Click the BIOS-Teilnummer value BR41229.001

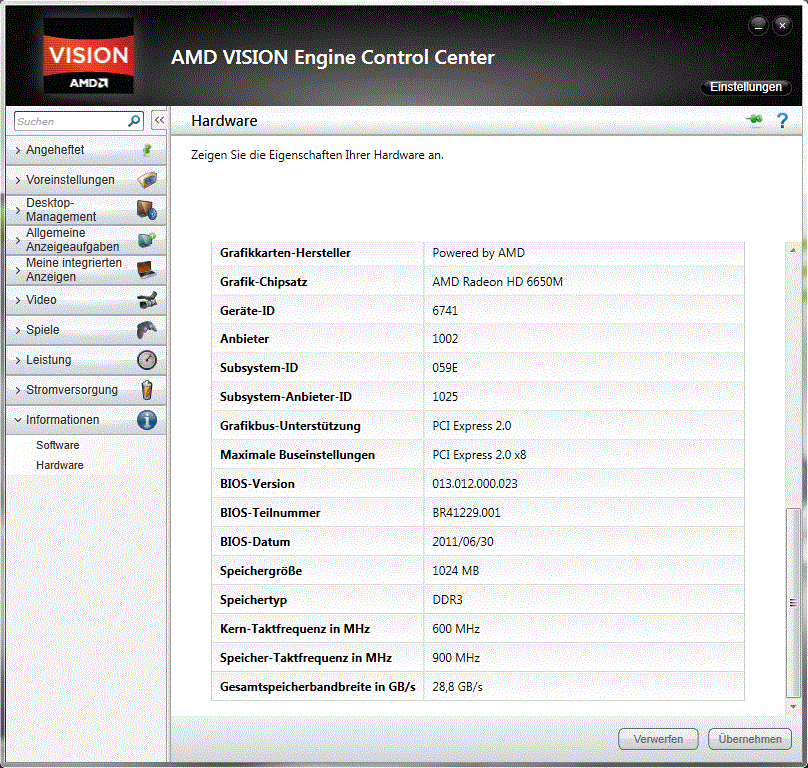pos(466,513)
